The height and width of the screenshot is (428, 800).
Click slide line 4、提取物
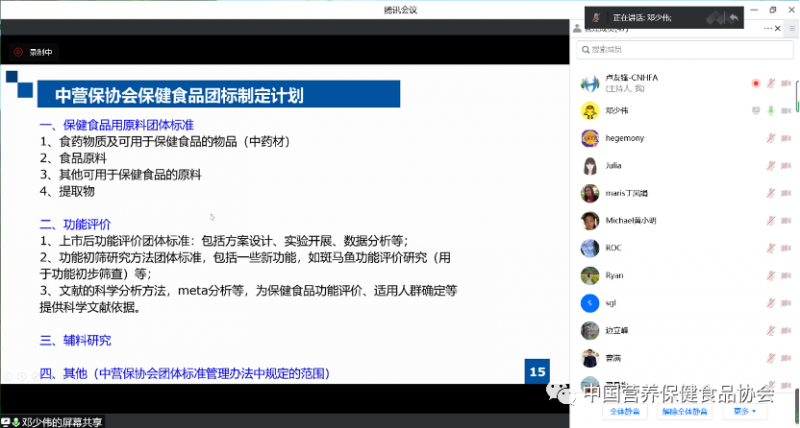[67, 191]
